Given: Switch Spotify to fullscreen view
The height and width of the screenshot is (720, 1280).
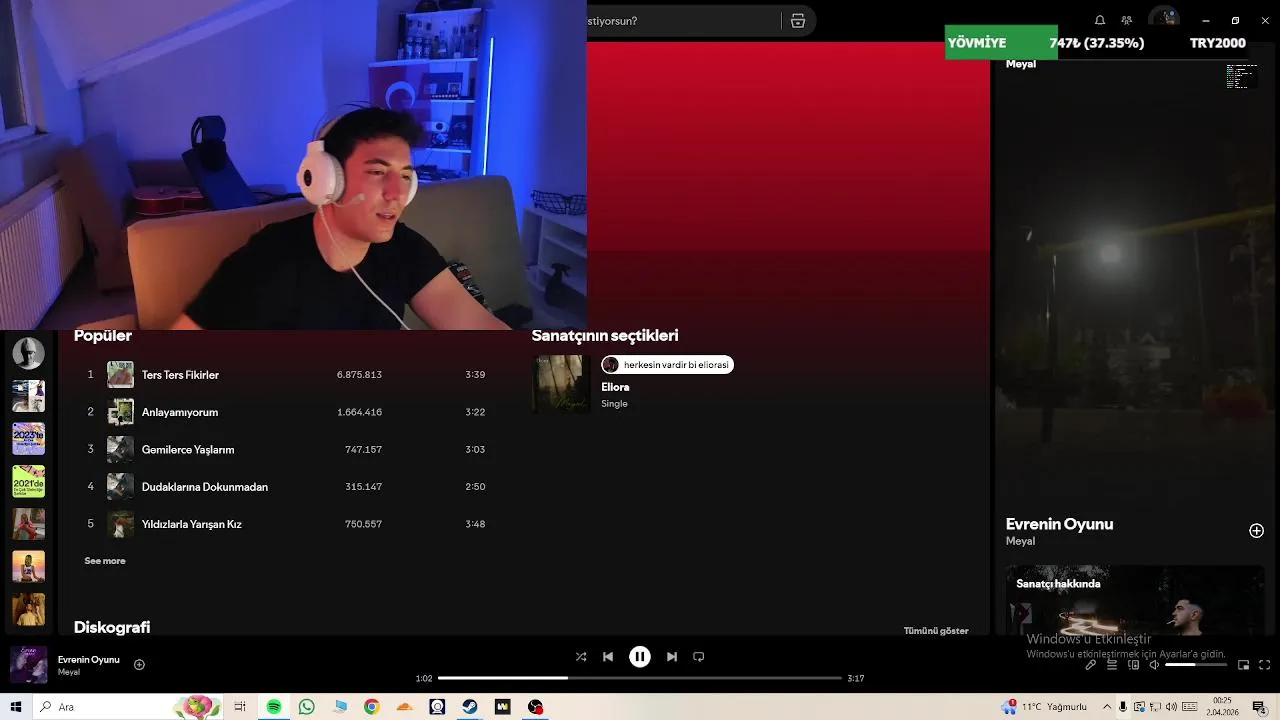Looking at the screenshot, I should [x=1265, y=665].
